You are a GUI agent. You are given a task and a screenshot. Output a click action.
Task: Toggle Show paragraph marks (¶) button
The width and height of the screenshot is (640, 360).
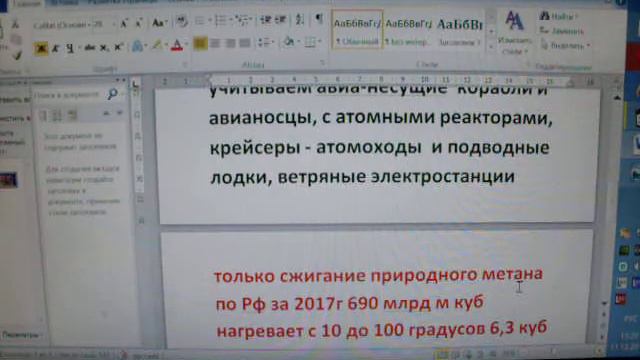point(318,19)
